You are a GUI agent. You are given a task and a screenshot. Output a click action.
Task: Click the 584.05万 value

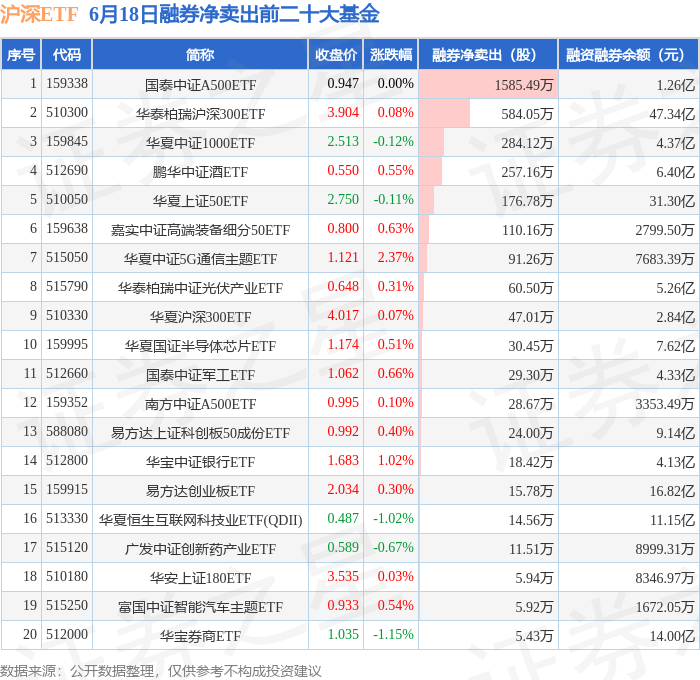click(x=527, y=114)
